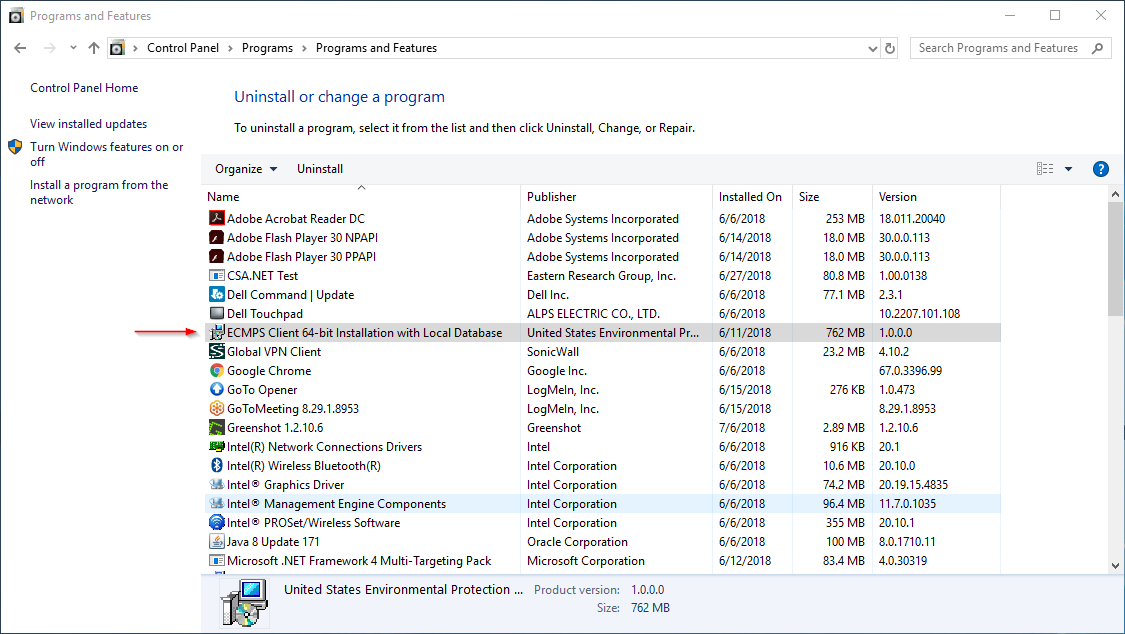
Task: Open the More view options arrow
Action: click(1068, 169)
